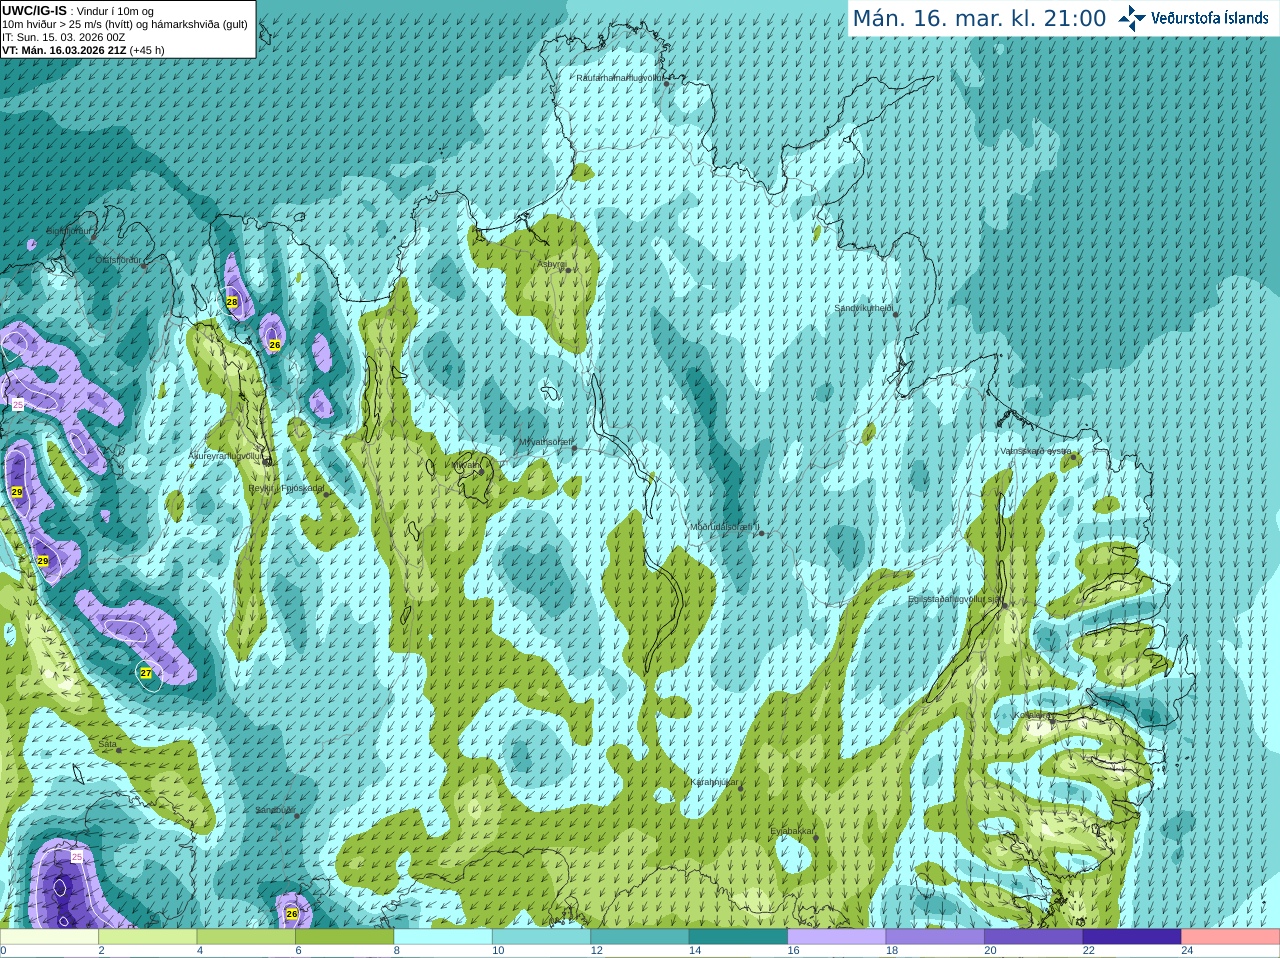
Task: Select the 'UWC/IG-IS' model title text
Action: [34, 10]
